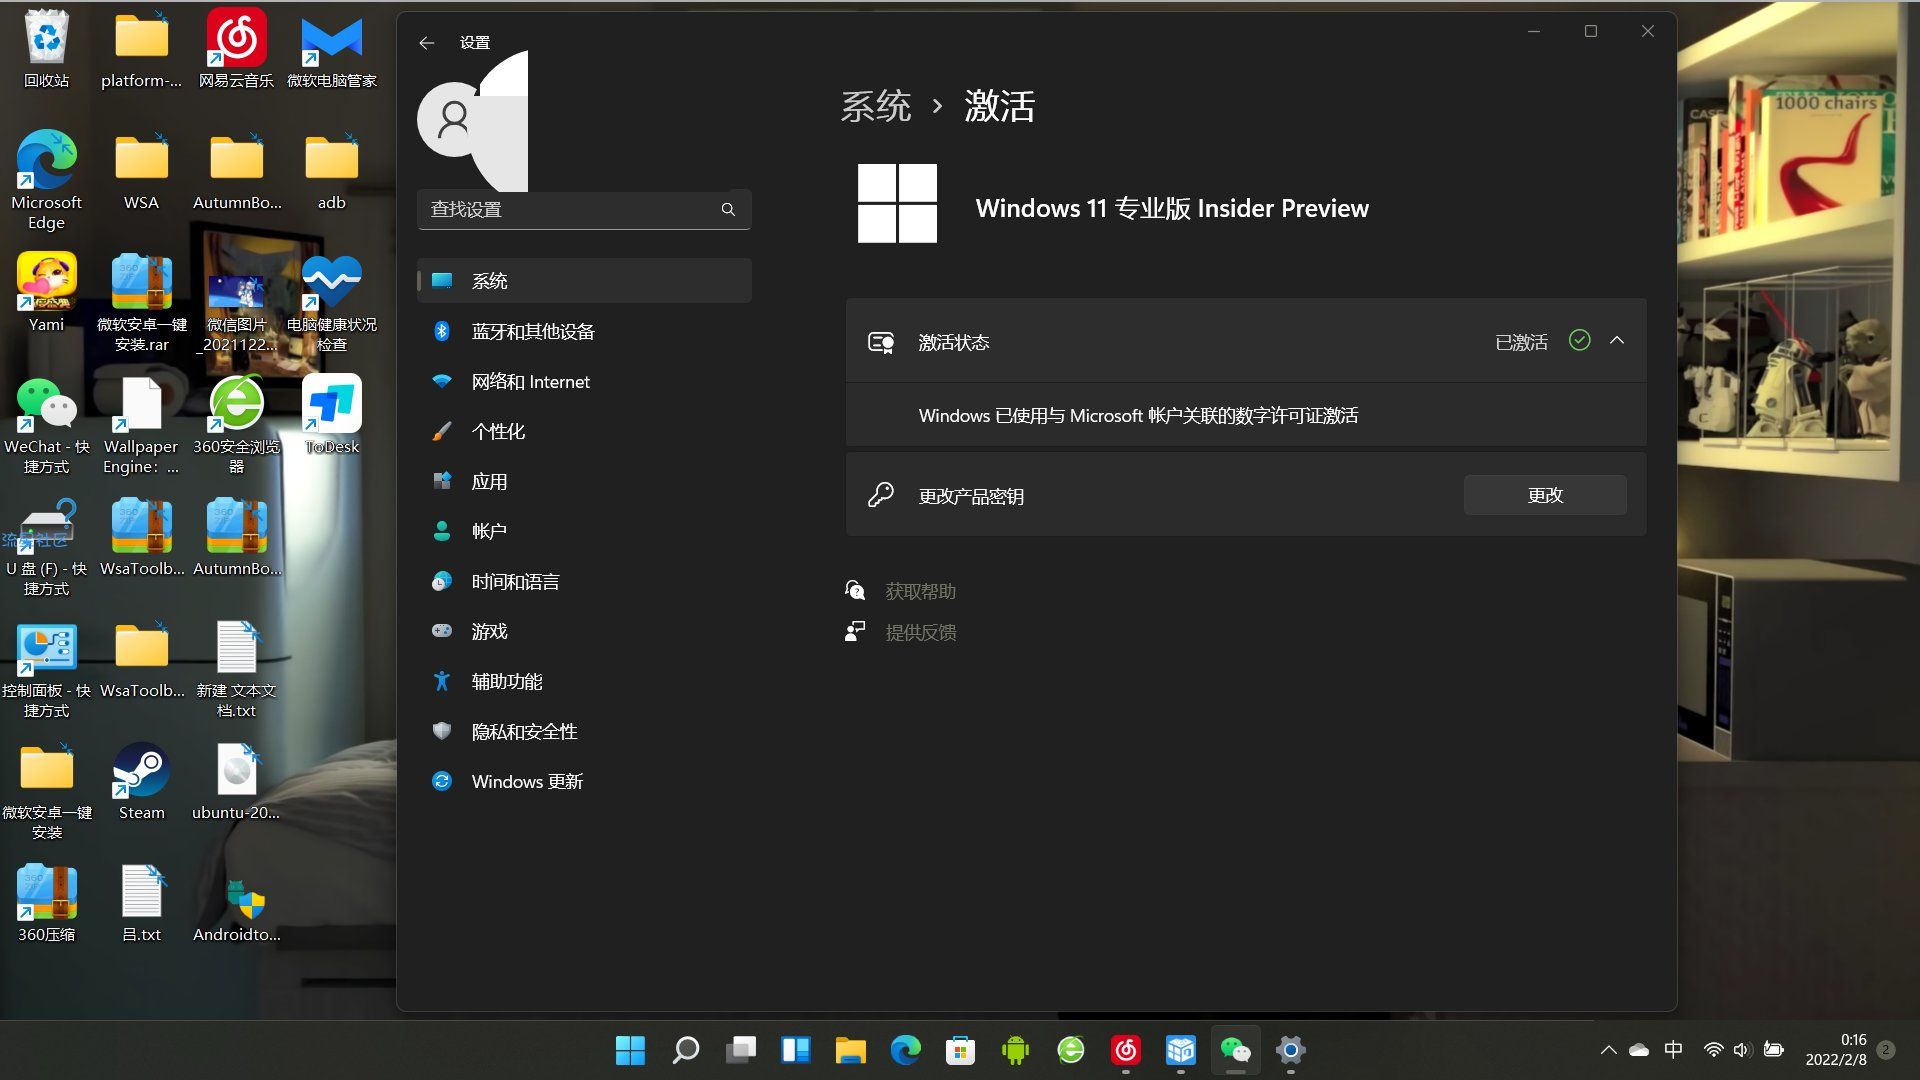This screenshot has width=1920, height=1080.
Task: Open 帐户 settings
Action: pyautogui.click(x=584, y=531)
